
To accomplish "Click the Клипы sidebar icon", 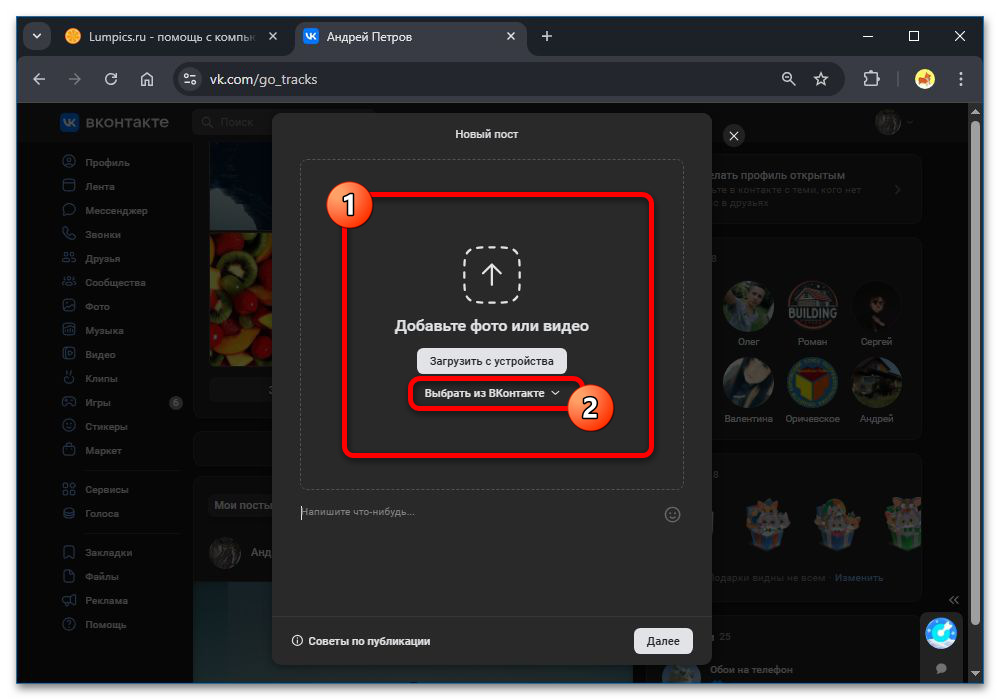I will coord(69,378).
